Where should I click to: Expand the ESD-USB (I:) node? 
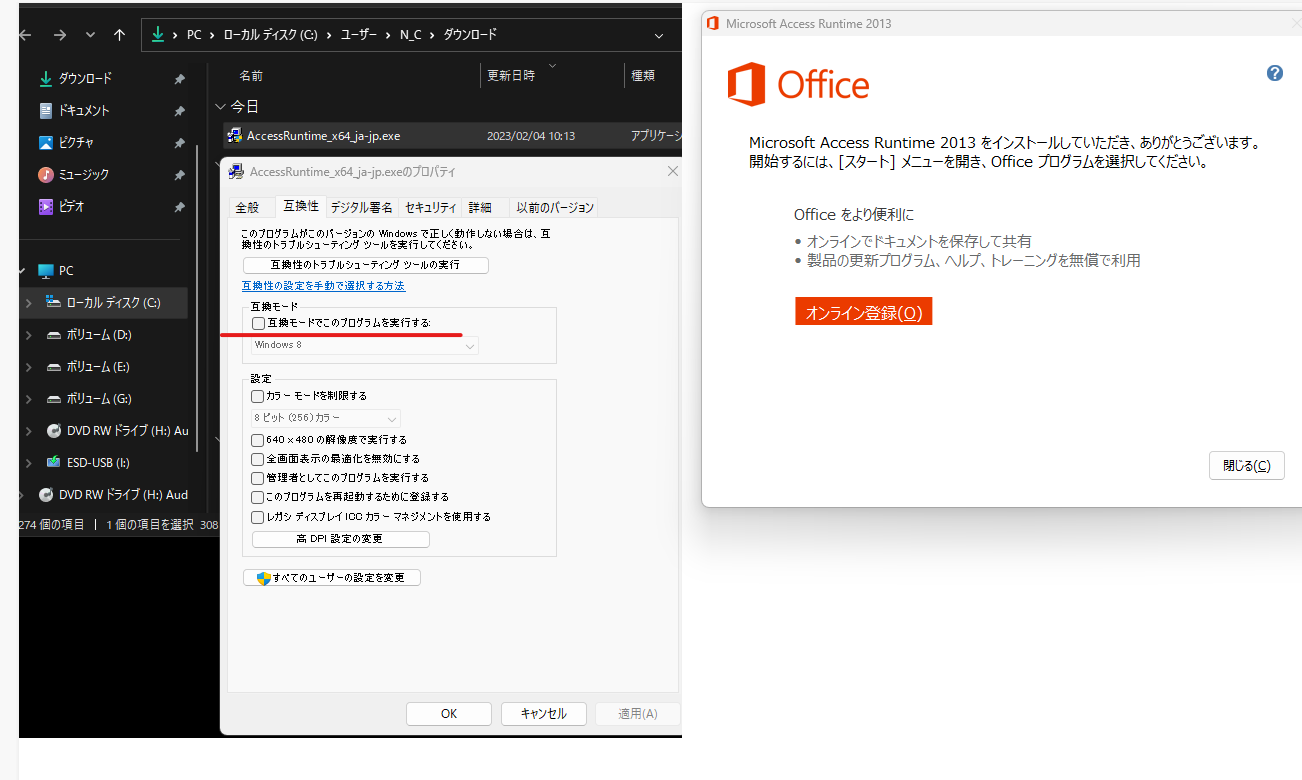(x=28, y=462)
